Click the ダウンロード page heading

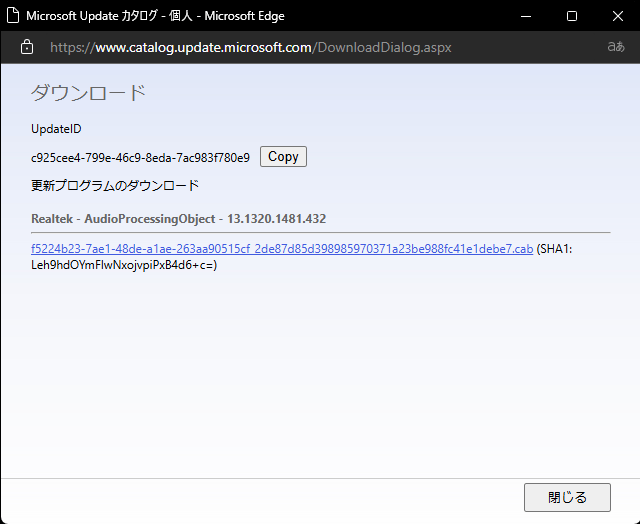tap(89, 93)
